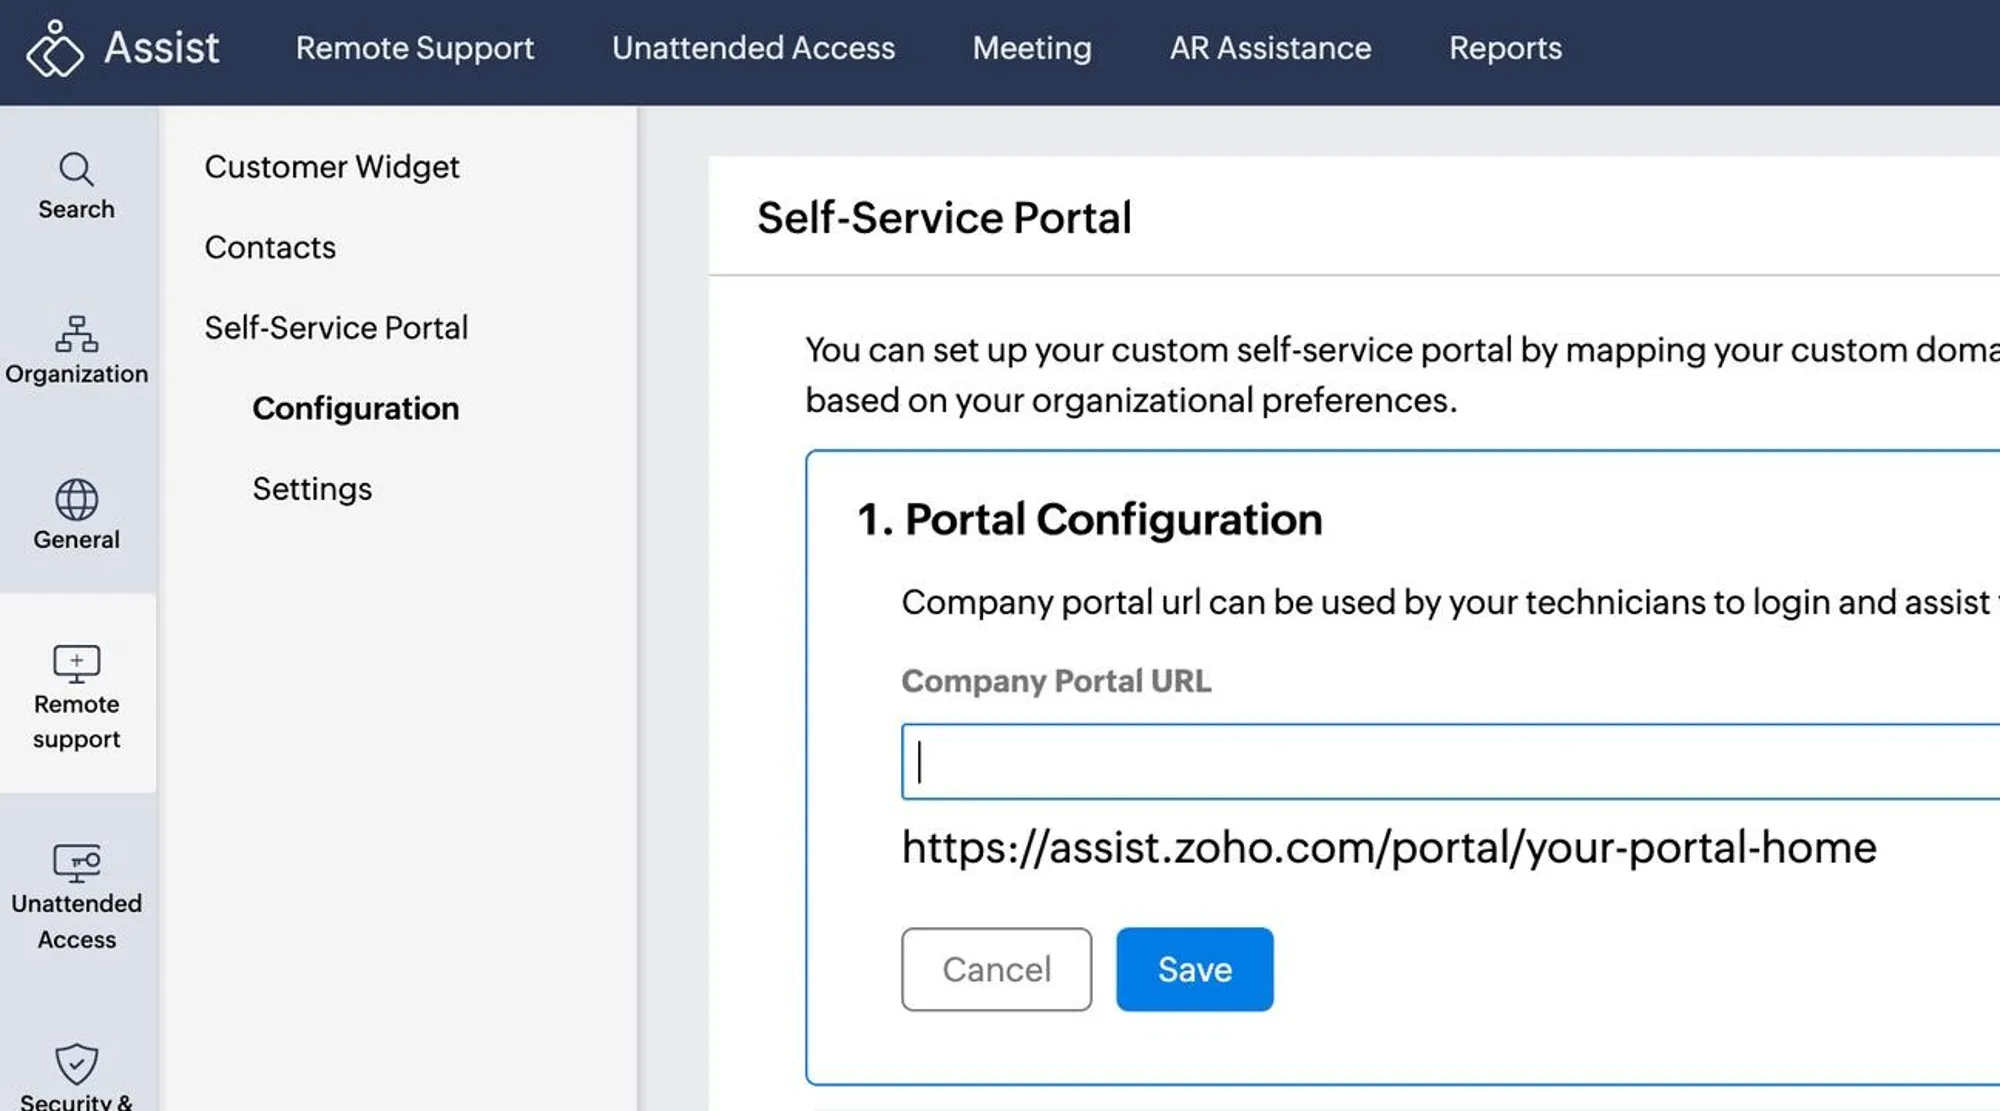
Task: Open the General globe icon
Action: [76, 500]
